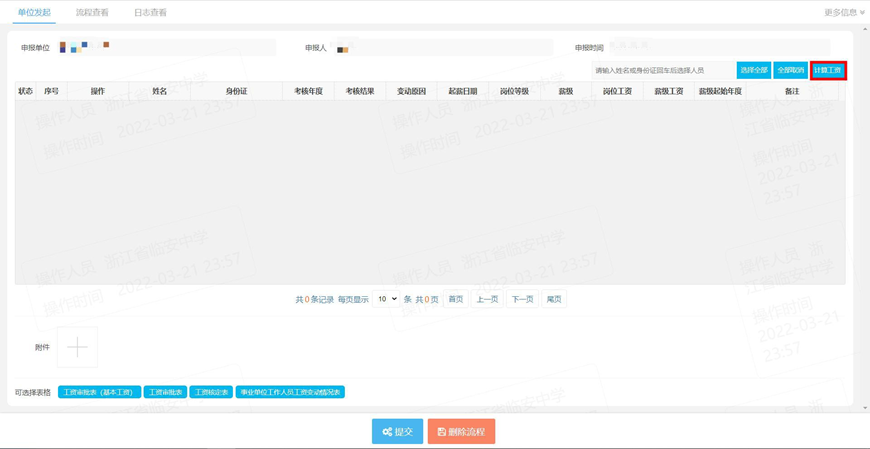Go to 上一页 previous page
870x449 pixels.
click(488, 299)
